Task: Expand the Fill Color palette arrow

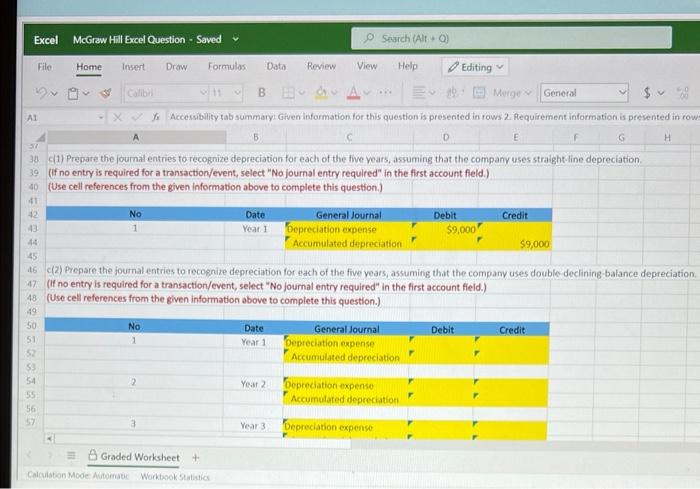Action: [x=334, y=93]
